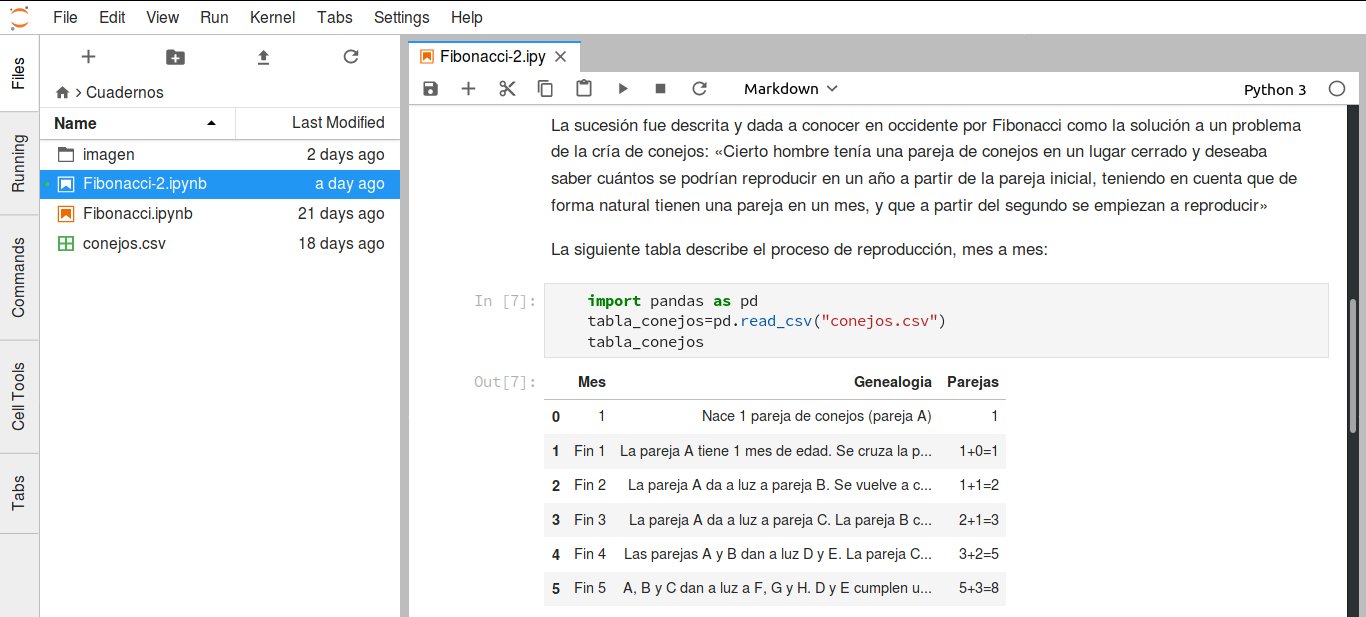Select the Python 3 kernel label

point(1275,89)
